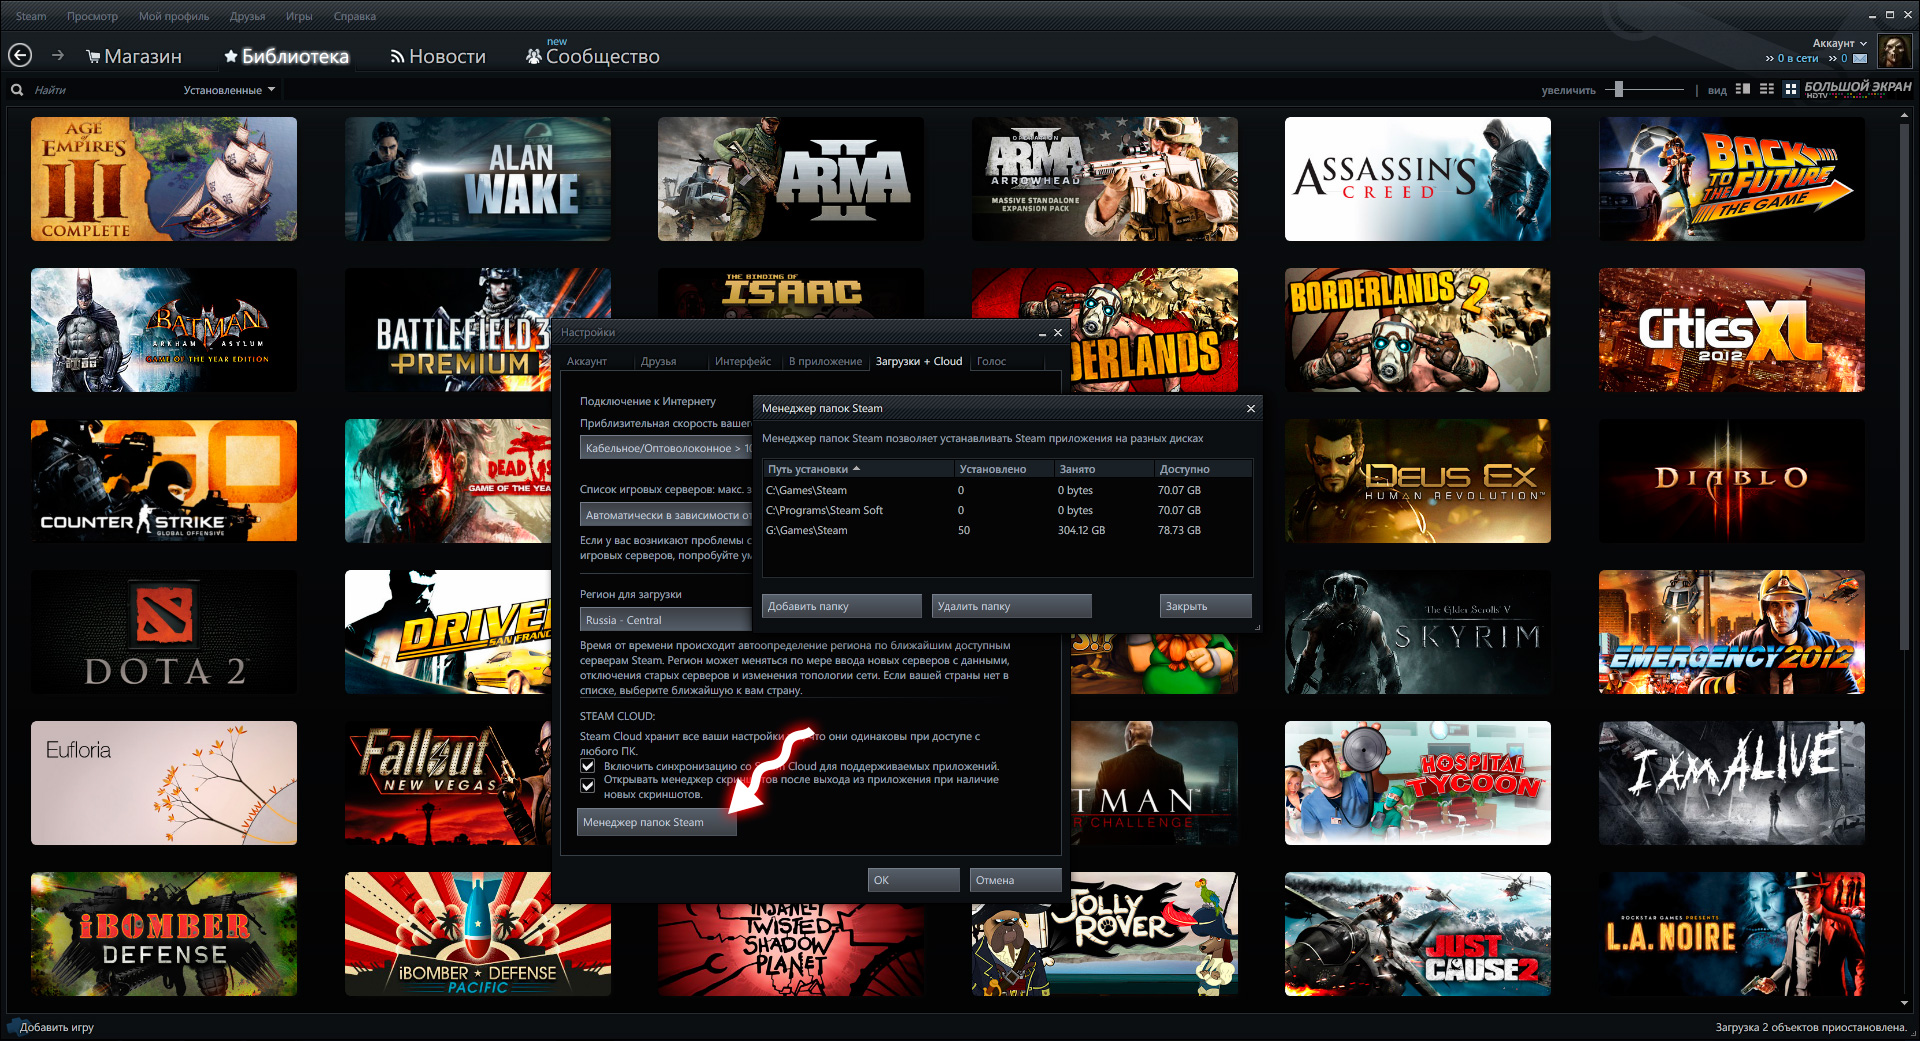Toggle Steam Cloud synchronization checkbox
The height and width of the screenshot is (1041, 1920).
click(588, 766)
